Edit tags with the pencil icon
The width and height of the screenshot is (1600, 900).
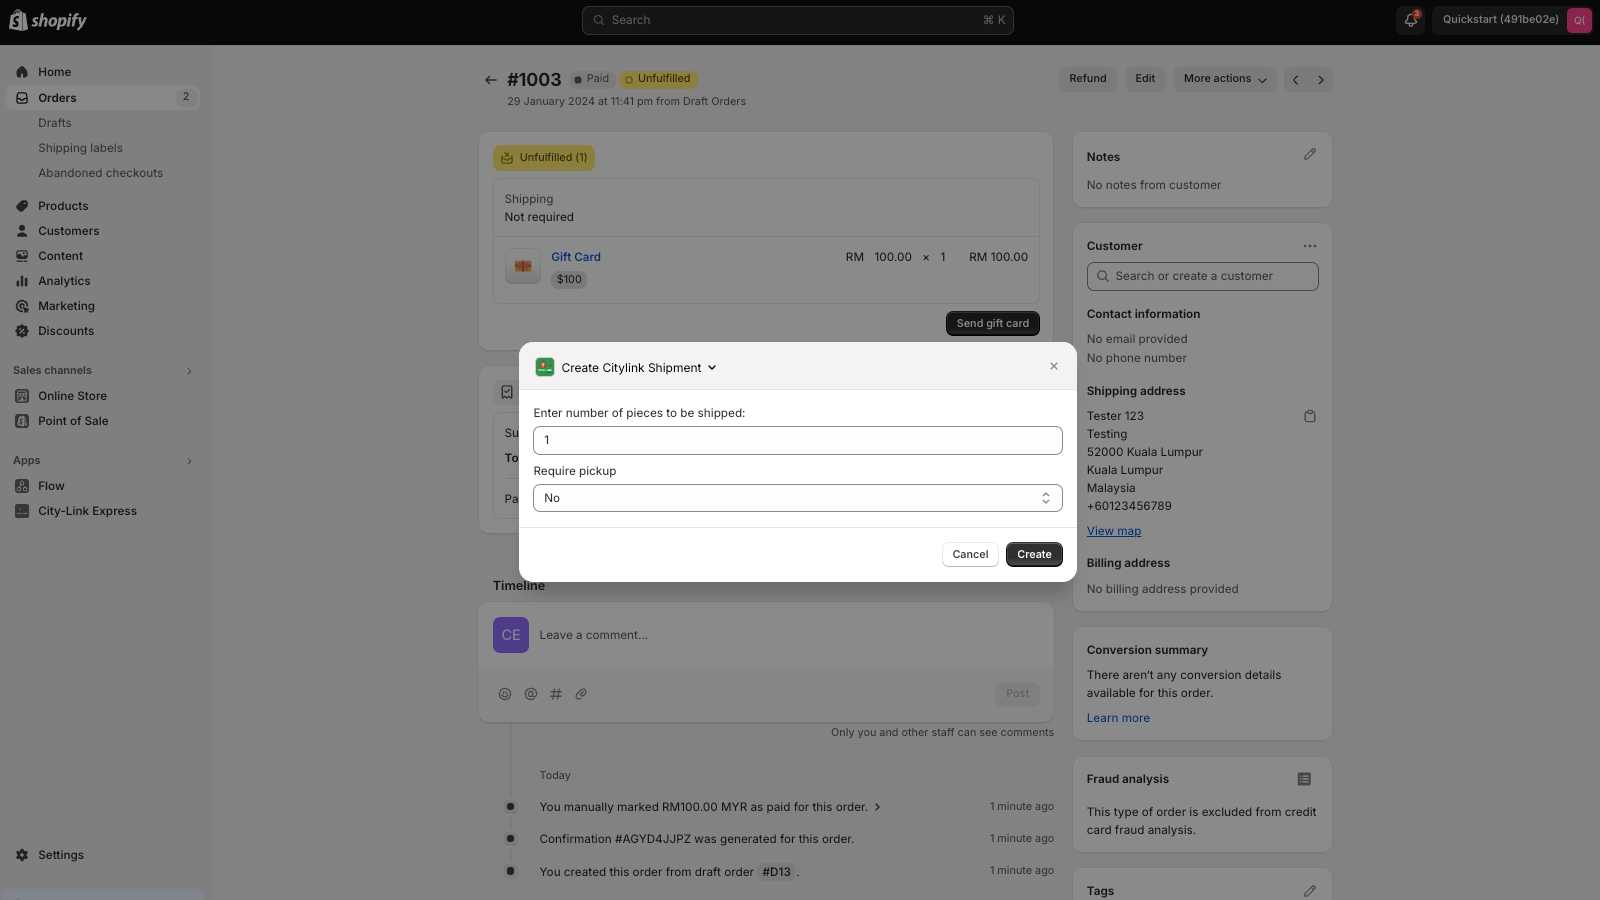[1310, 891]
